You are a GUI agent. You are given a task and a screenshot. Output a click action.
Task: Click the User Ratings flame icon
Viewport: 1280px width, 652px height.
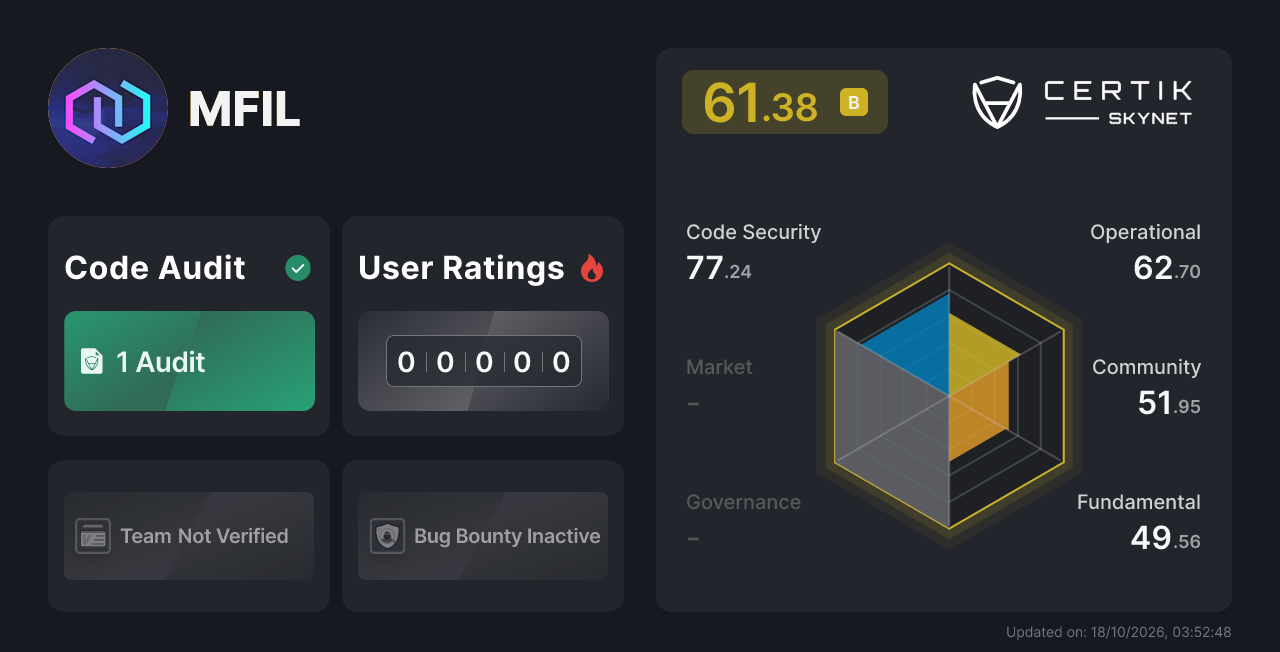(592, 268)
